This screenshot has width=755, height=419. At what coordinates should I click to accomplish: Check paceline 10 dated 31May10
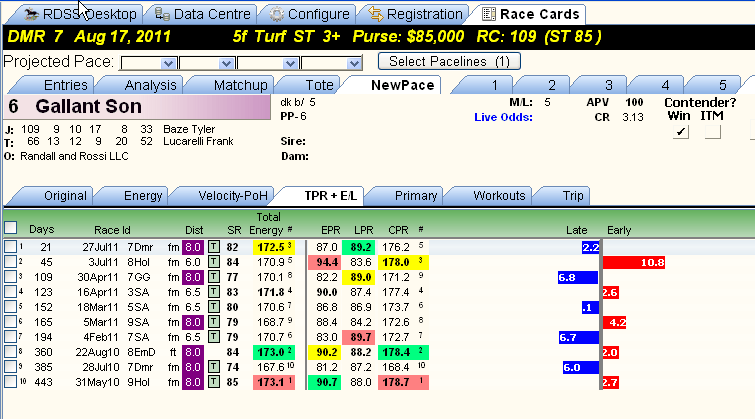pyautogui.click(x=10, y=382)
